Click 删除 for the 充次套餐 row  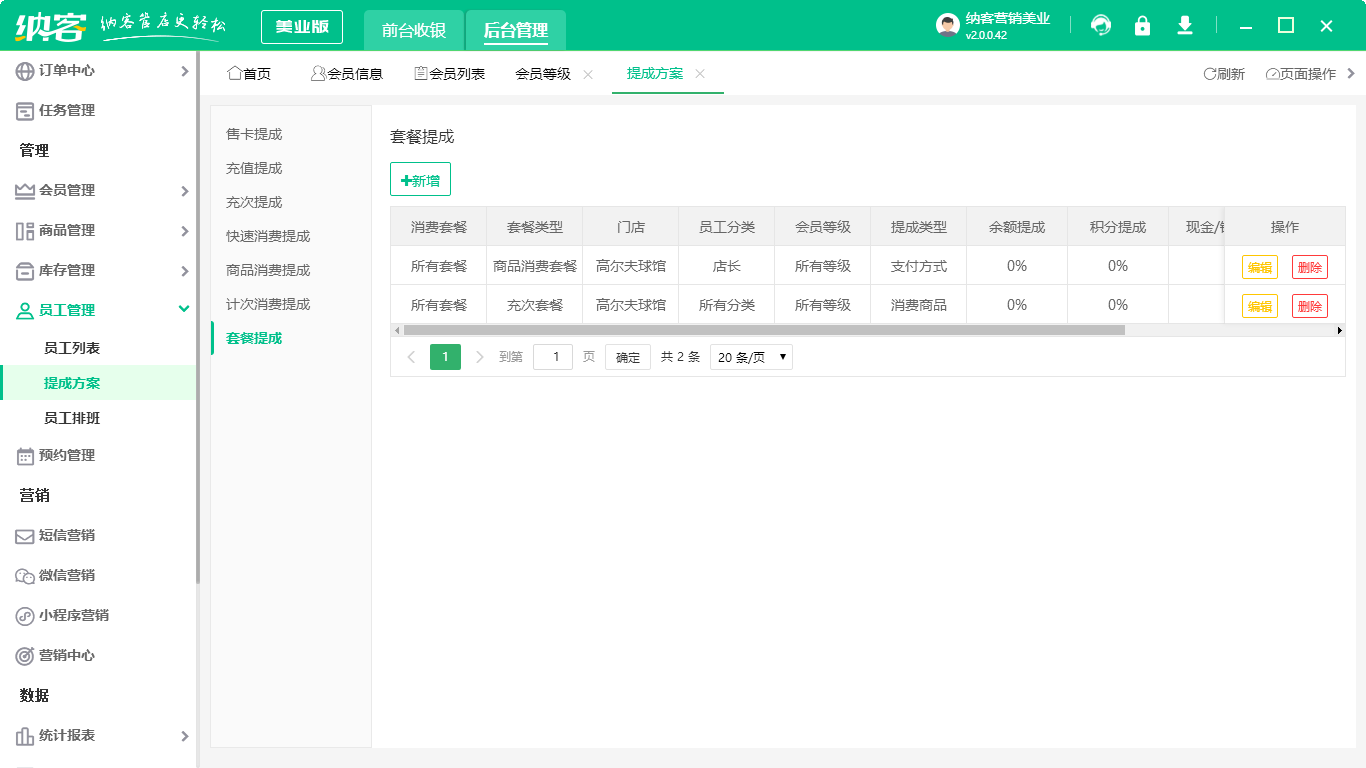click(1309, 306)
